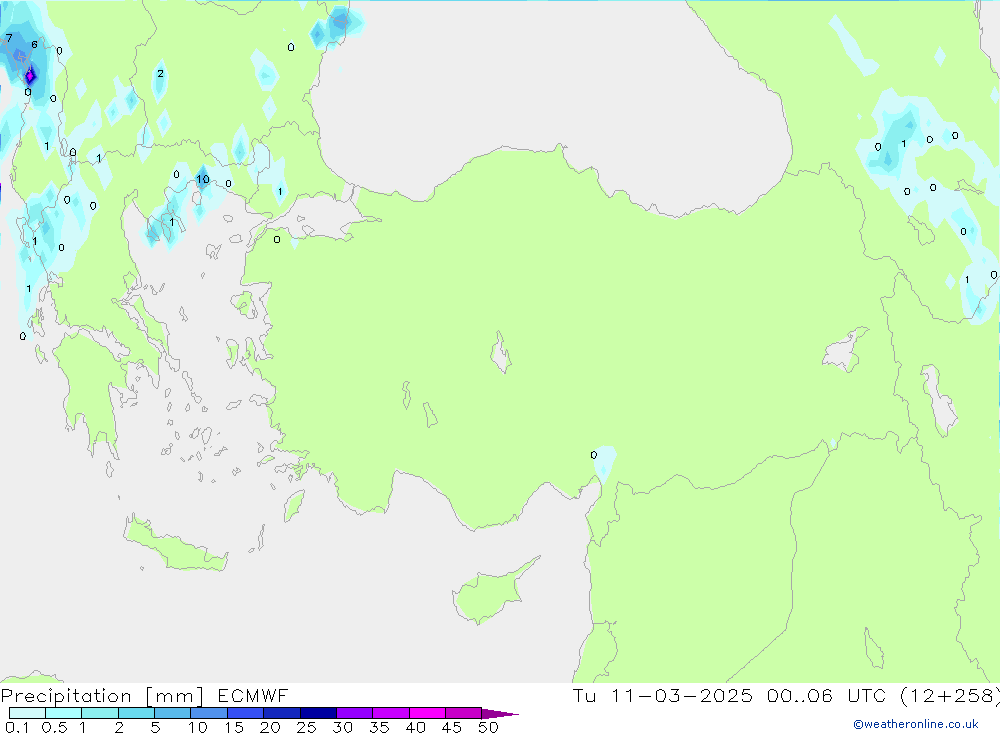Click the 'Precipitation [mm]' title text
This screenshot has height=733, width=1000.
pos(102,696)
